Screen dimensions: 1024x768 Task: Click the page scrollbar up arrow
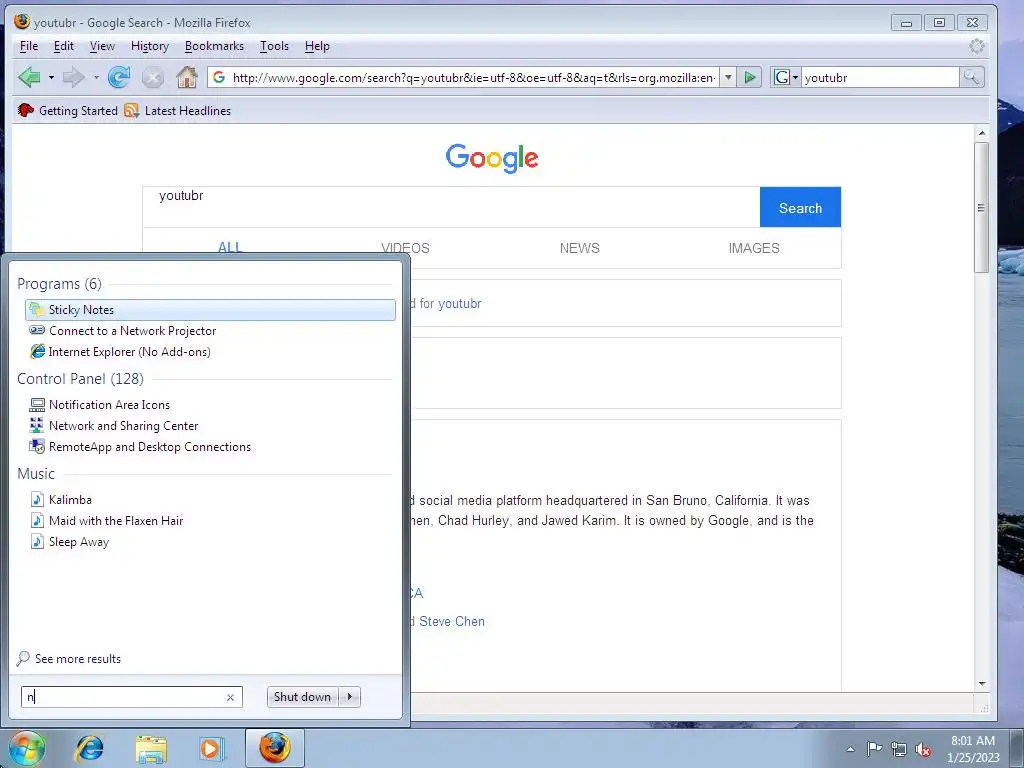click(x=982, y=133)
